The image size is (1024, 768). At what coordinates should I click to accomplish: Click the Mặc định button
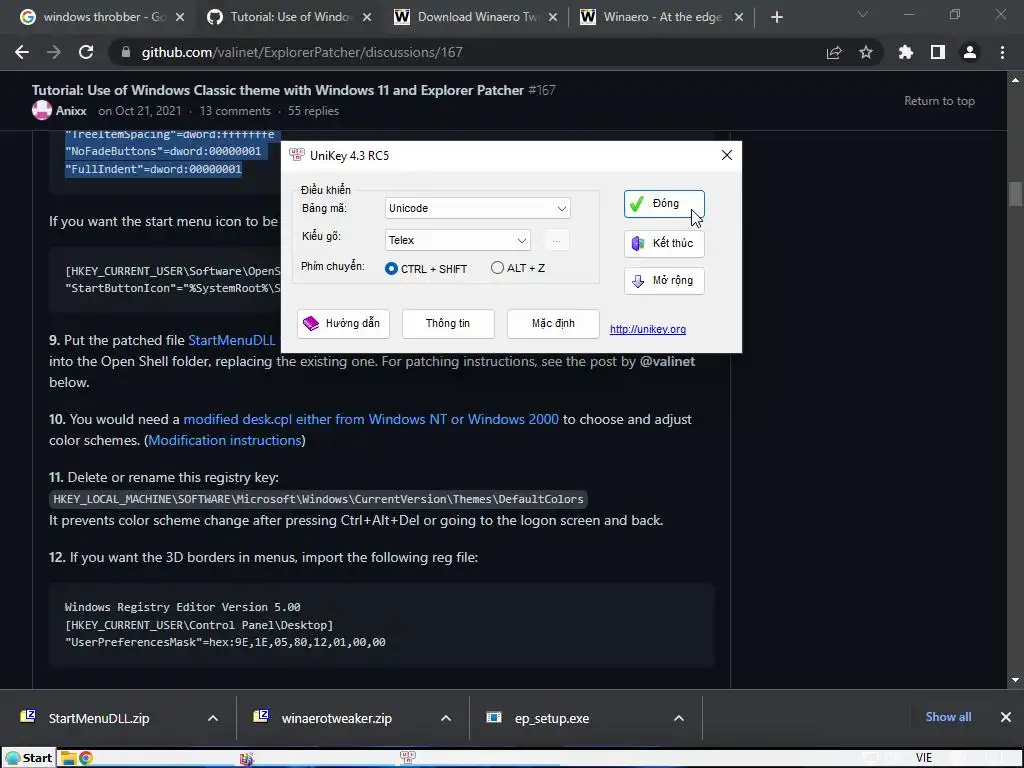click(x=553, y=323)
